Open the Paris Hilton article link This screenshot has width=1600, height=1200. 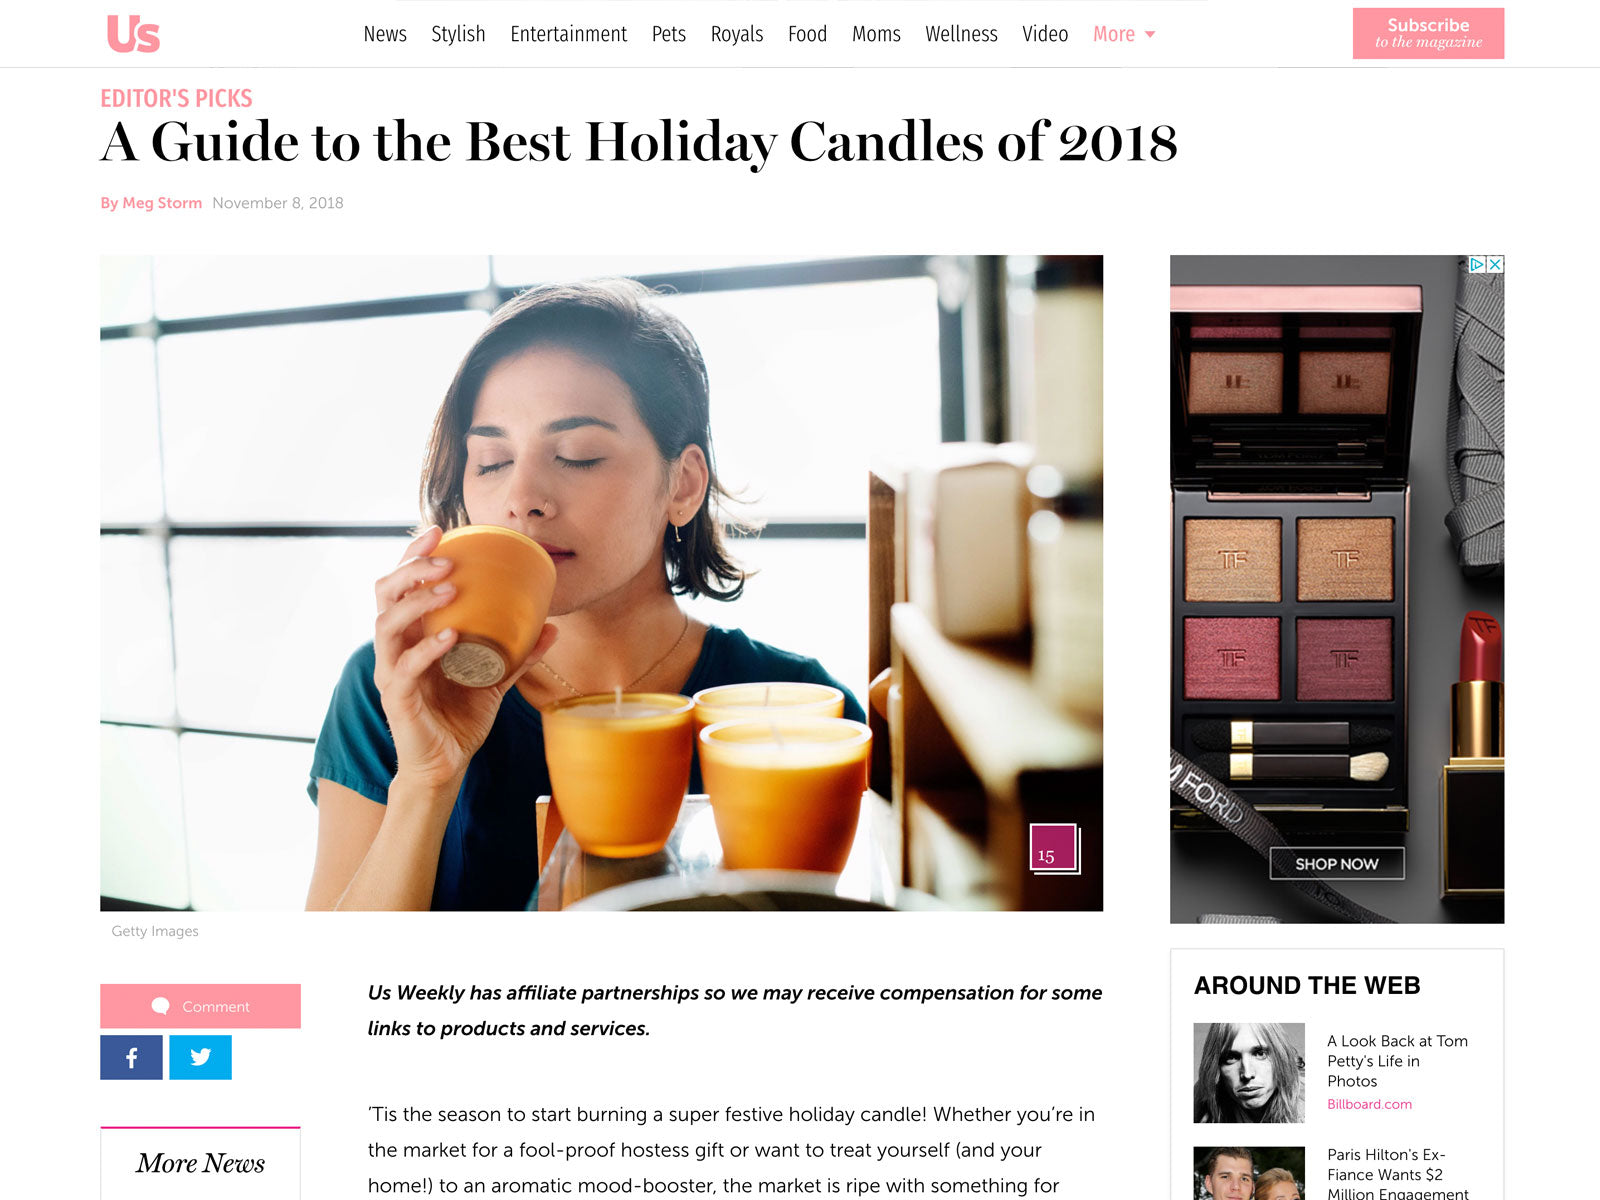point(1397,1174)
